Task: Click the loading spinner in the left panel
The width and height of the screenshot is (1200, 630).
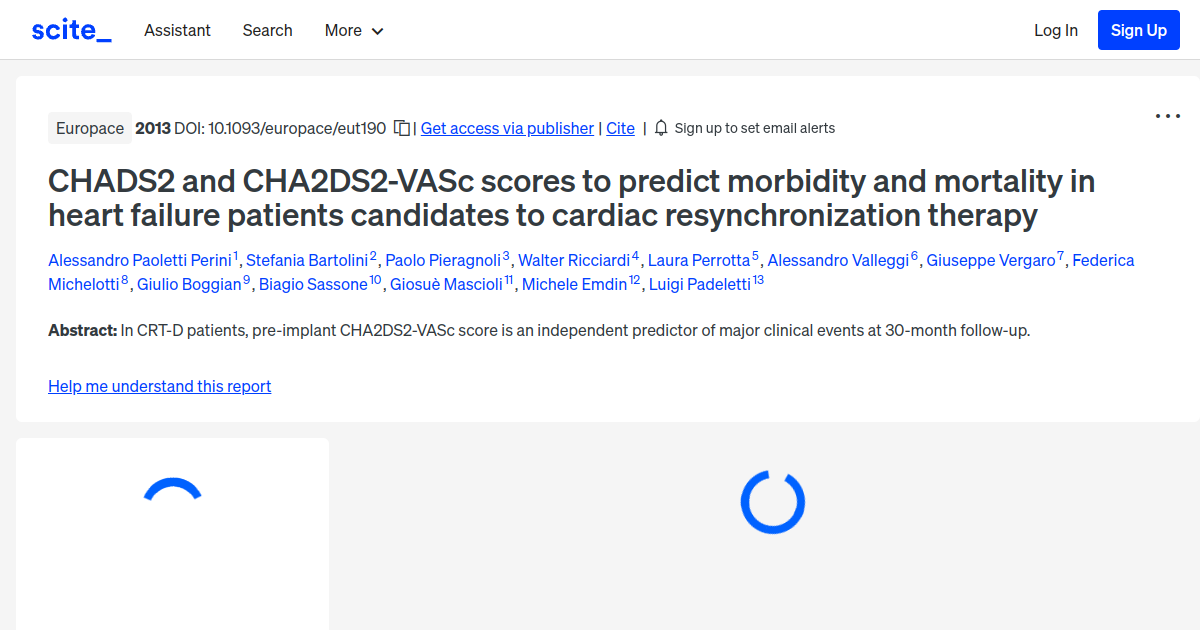Action: (x=172, y=490)
